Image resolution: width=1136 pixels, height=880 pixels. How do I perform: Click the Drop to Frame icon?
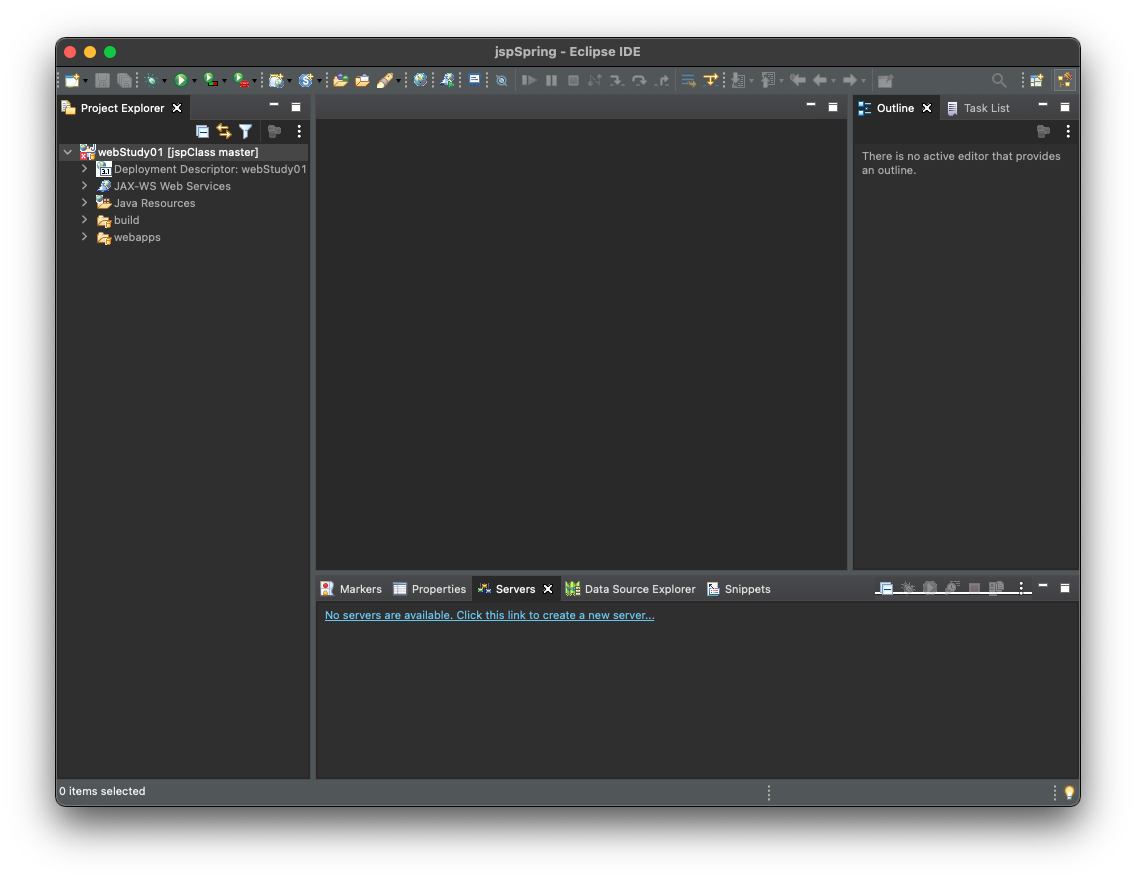point(688,80)
